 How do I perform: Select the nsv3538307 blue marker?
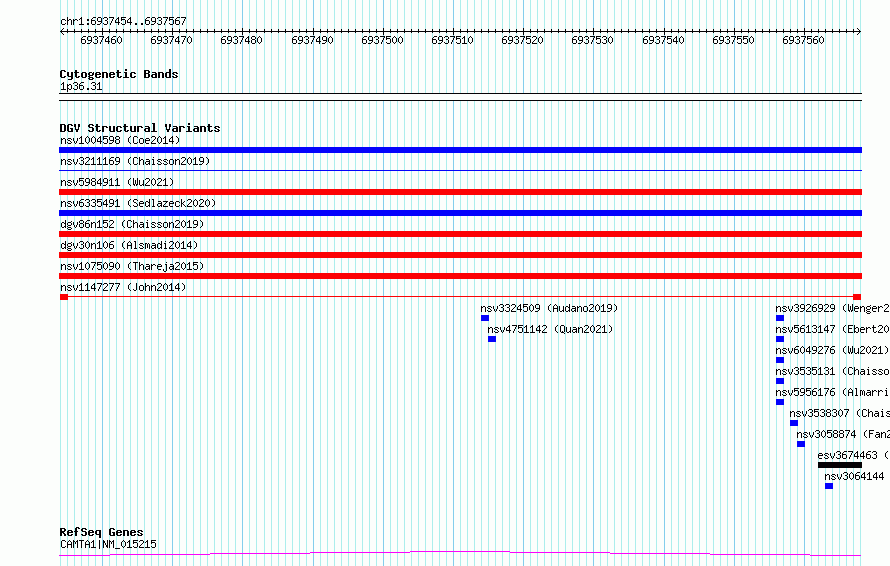(794, 423)
